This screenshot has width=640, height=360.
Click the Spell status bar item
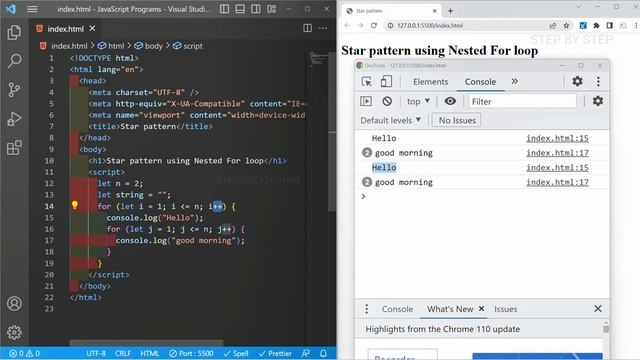point(236,353)
